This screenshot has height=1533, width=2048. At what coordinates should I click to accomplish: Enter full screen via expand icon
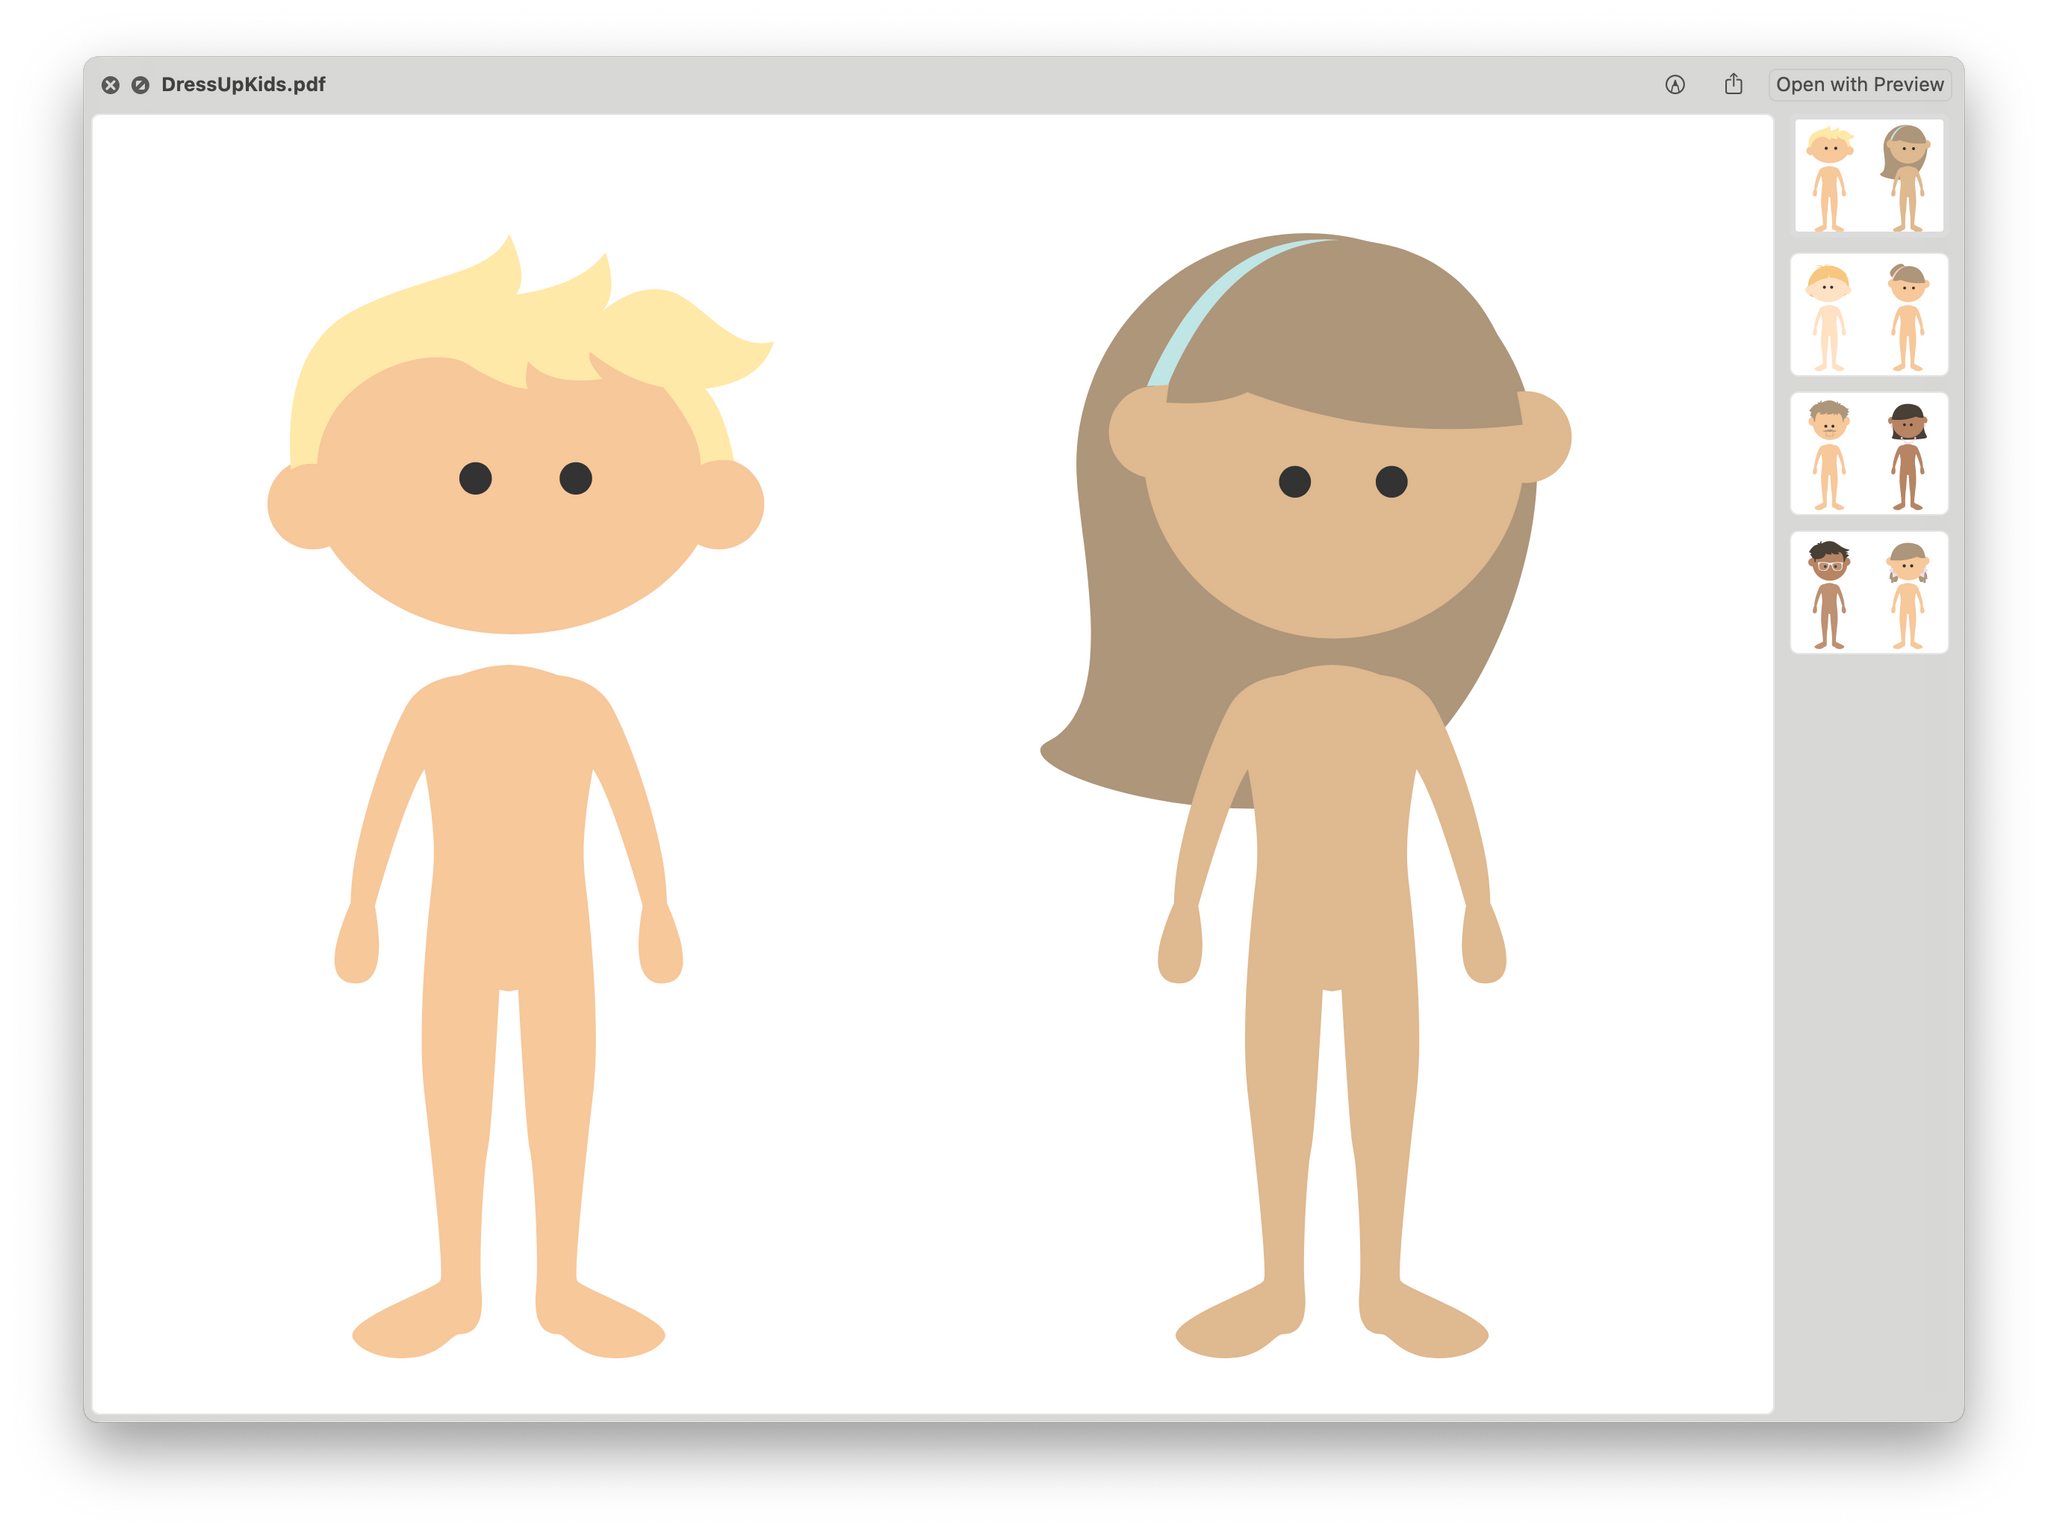click(x=140, y=85)
